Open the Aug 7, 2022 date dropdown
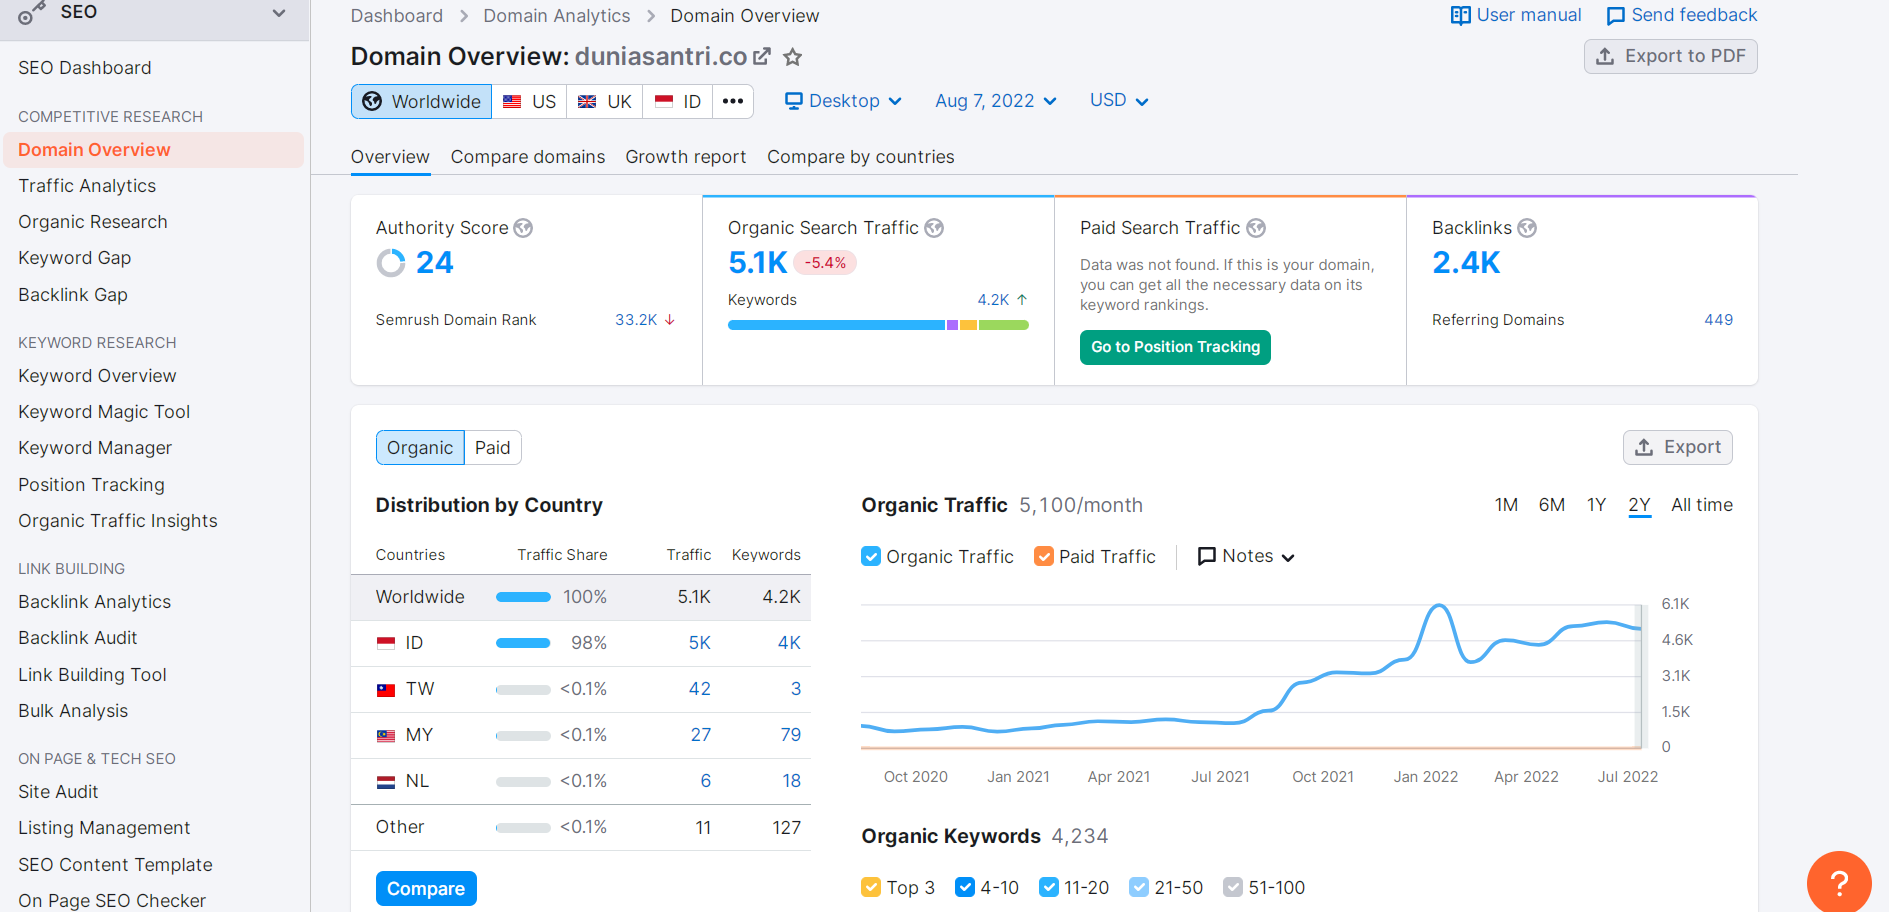This screenshot has width=1889, height=912. pos(996,101)
